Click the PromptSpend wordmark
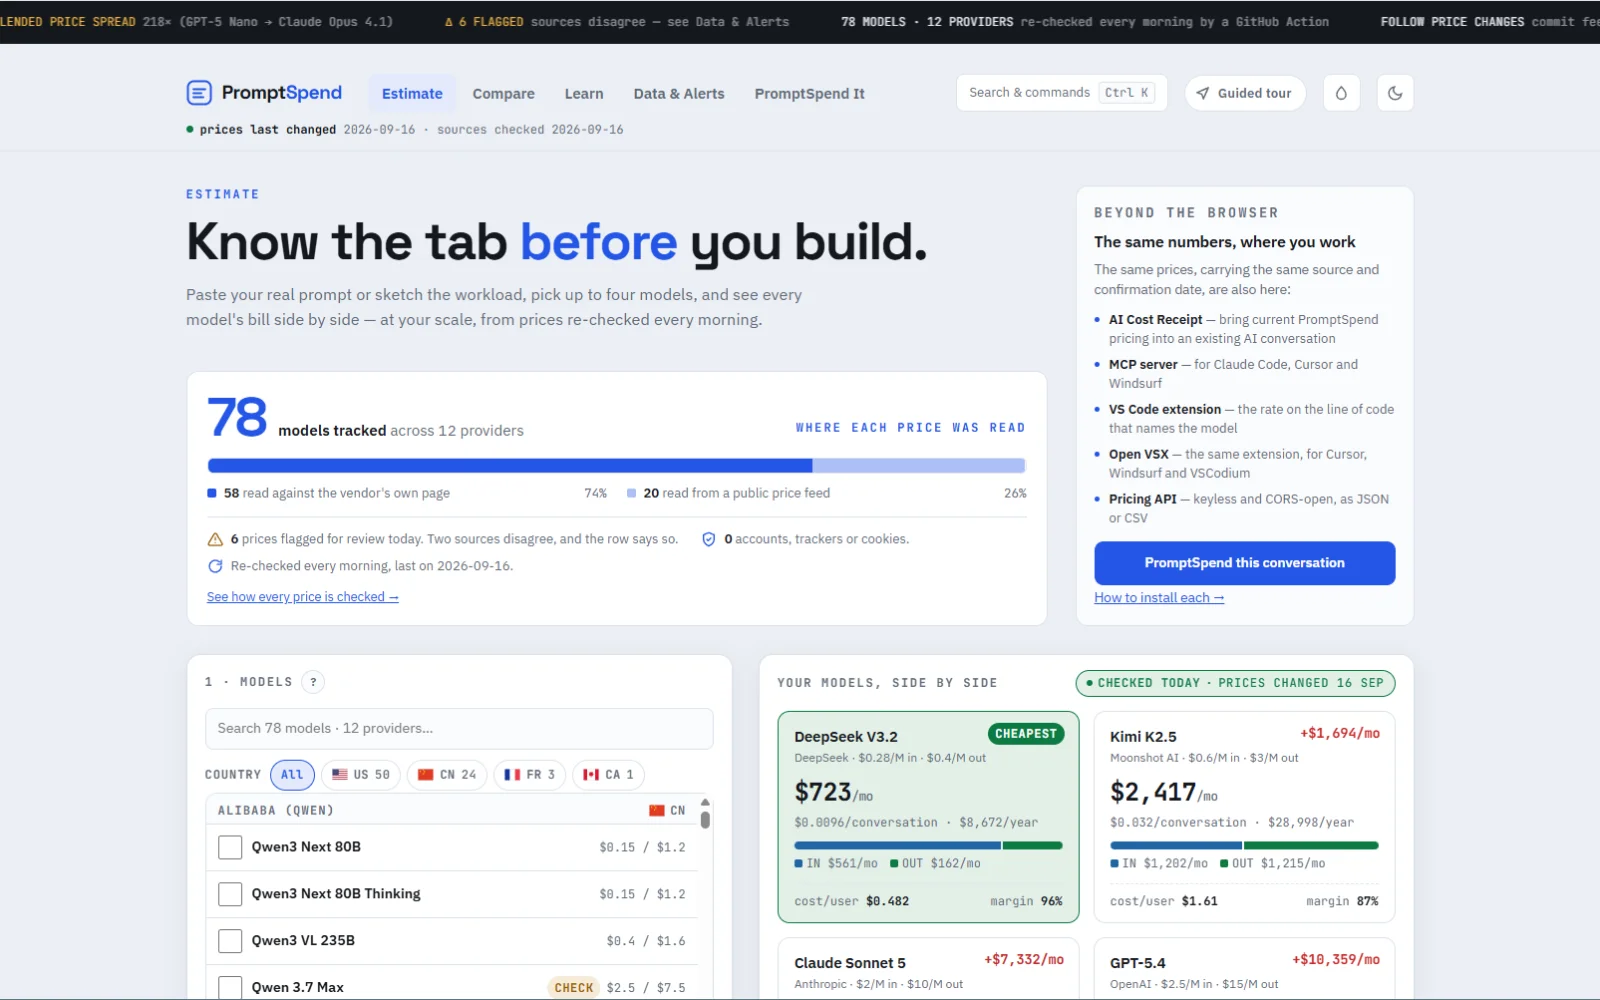1600x1000 pixels. click(282, 93)
